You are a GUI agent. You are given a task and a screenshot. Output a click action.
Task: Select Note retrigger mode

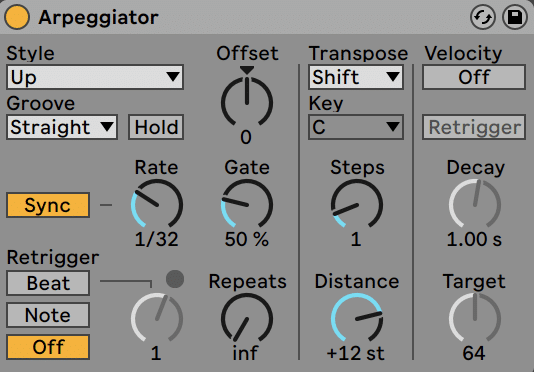click(48, 315)
